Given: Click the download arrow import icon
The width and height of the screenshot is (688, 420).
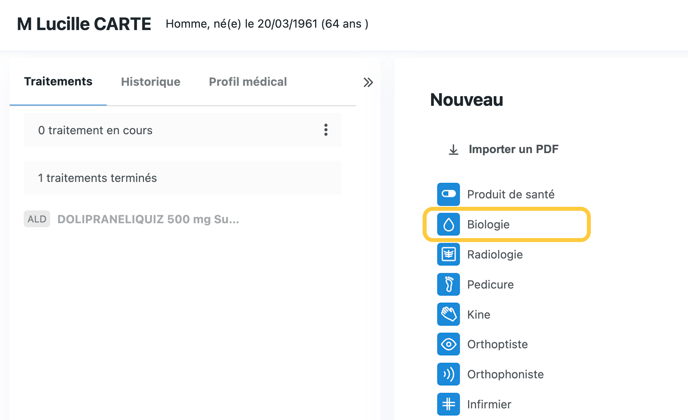Looking at the screenshot, I should click(453, 150).
